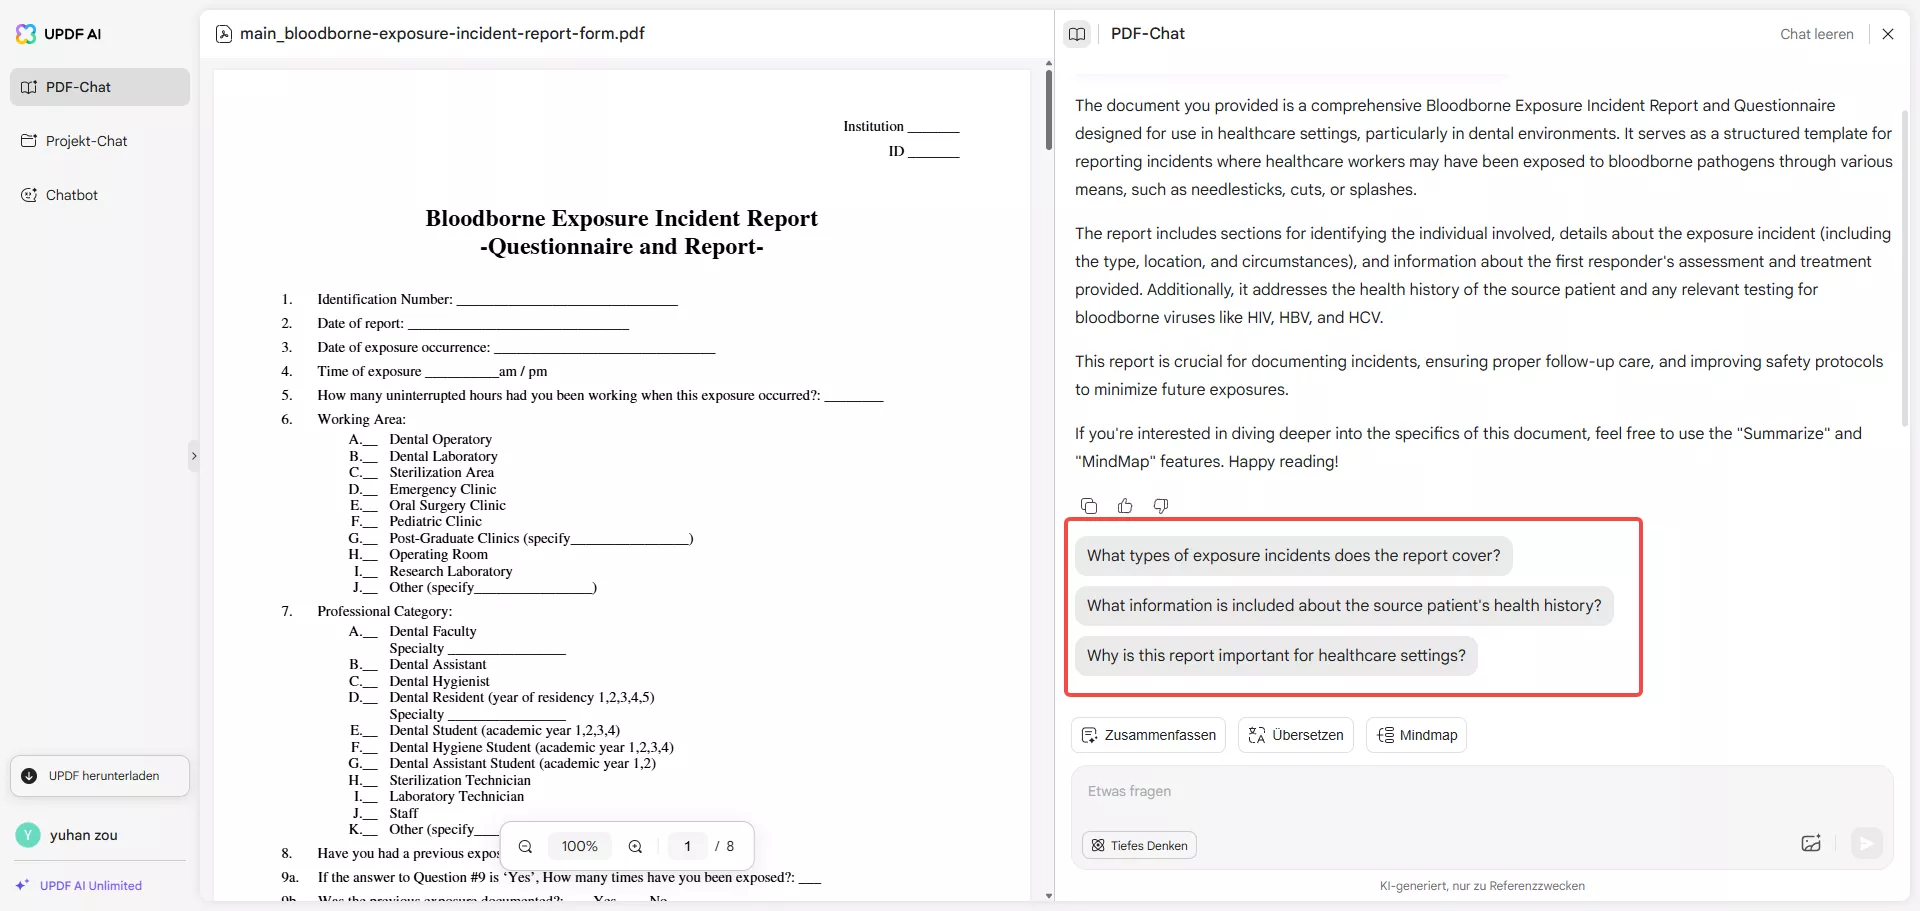This screenshot has width=1920, height=911.
Task: Click the UPDF herunterladen button
Action: (100, 776)
